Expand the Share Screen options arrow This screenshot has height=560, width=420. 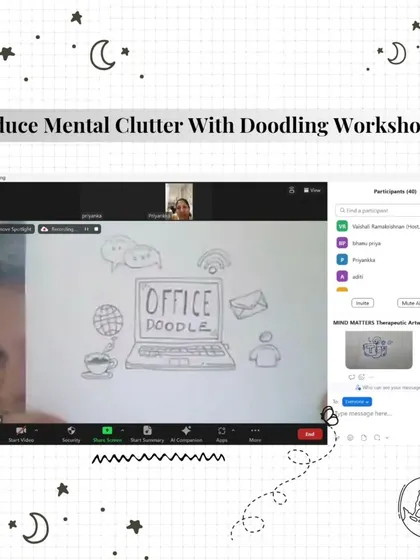pyautogui.click(x=122, y=430)
